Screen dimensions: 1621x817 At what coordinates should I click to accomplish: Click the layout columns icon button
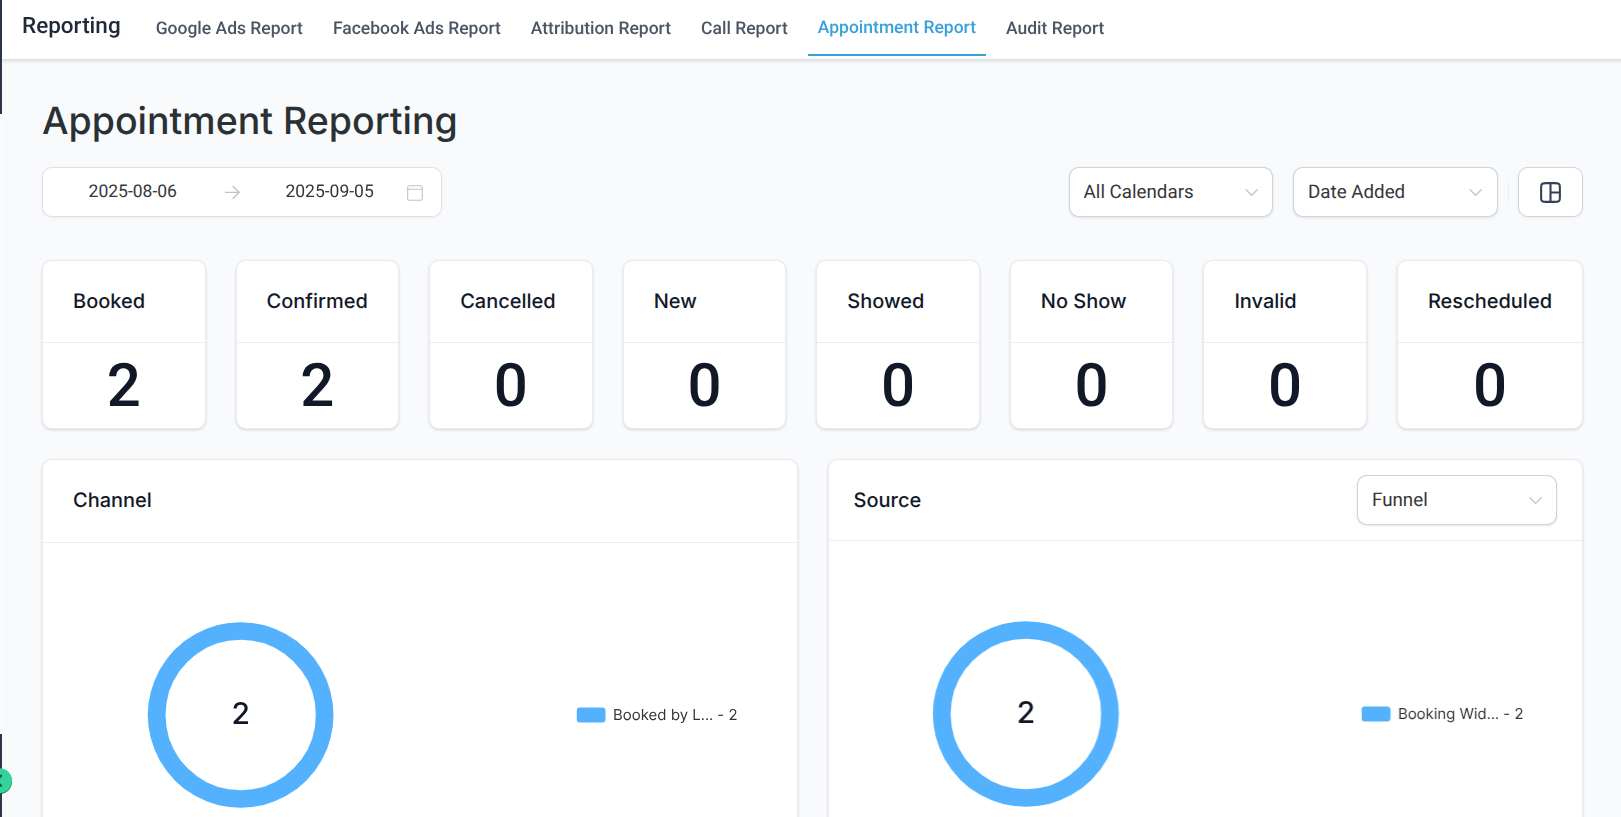click(x=1550, y=192)
